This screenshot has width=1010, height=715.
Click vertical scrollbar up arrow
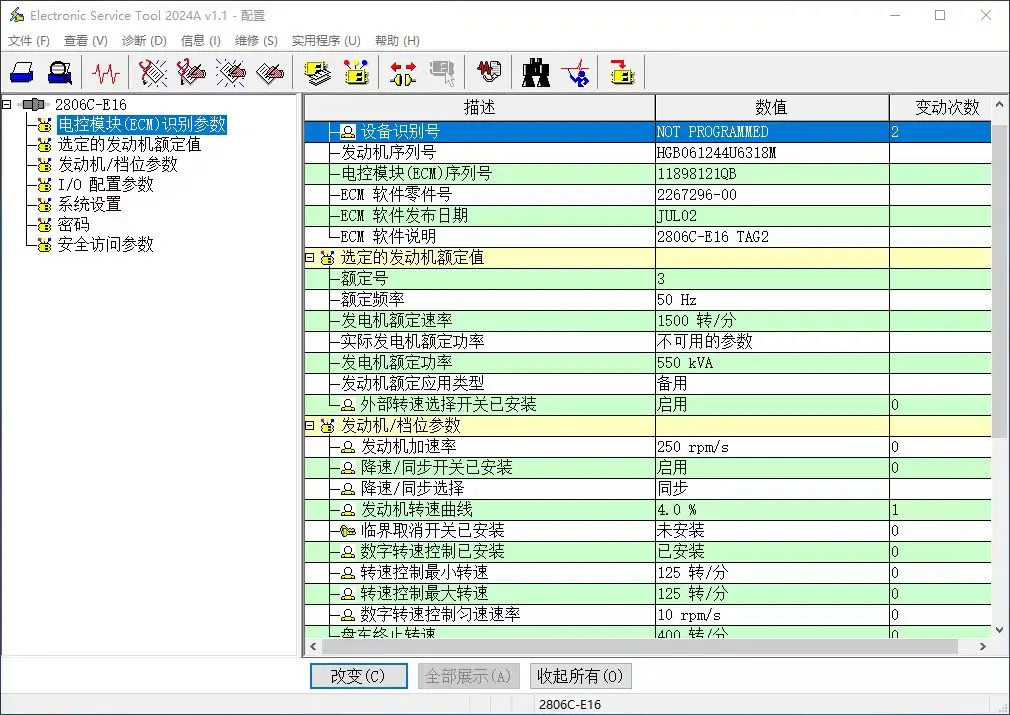[x=1000, y=104]
